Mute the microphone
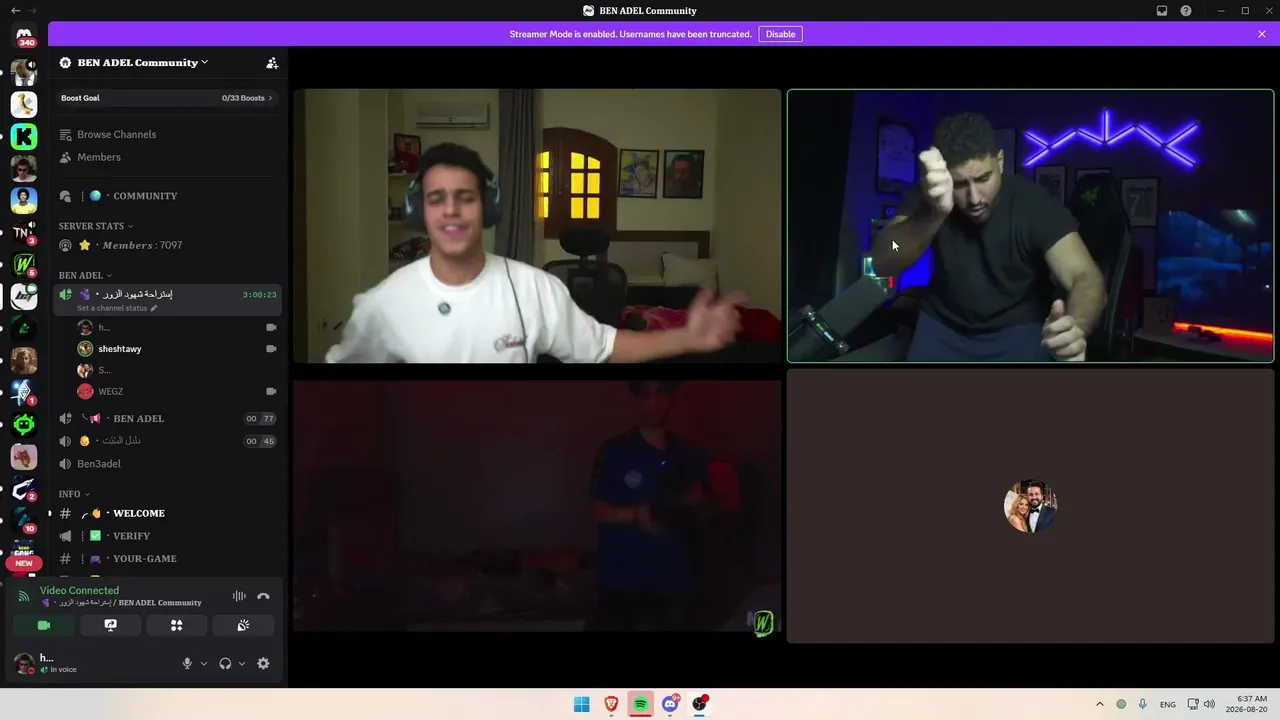This screenshot has width=1280, height=720. 187,663
